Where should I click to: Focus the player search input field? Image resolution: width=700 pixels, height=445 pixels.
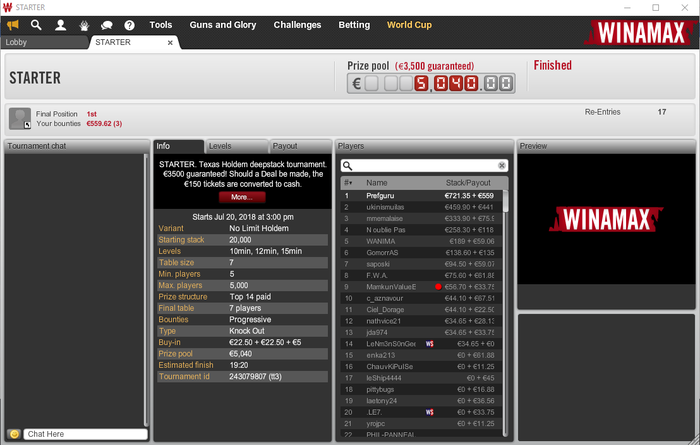pyautogui.click(x=424, y=166)
